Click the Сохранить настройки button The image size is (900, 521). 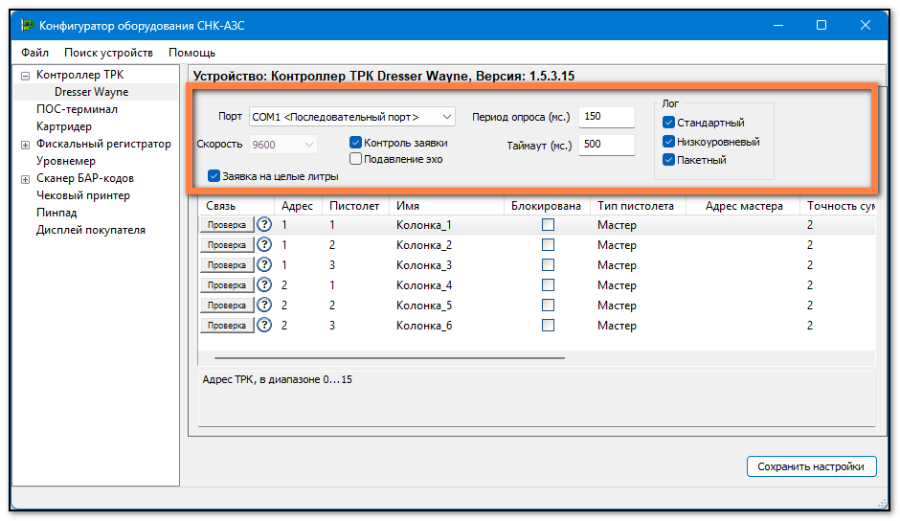point(811,466)
